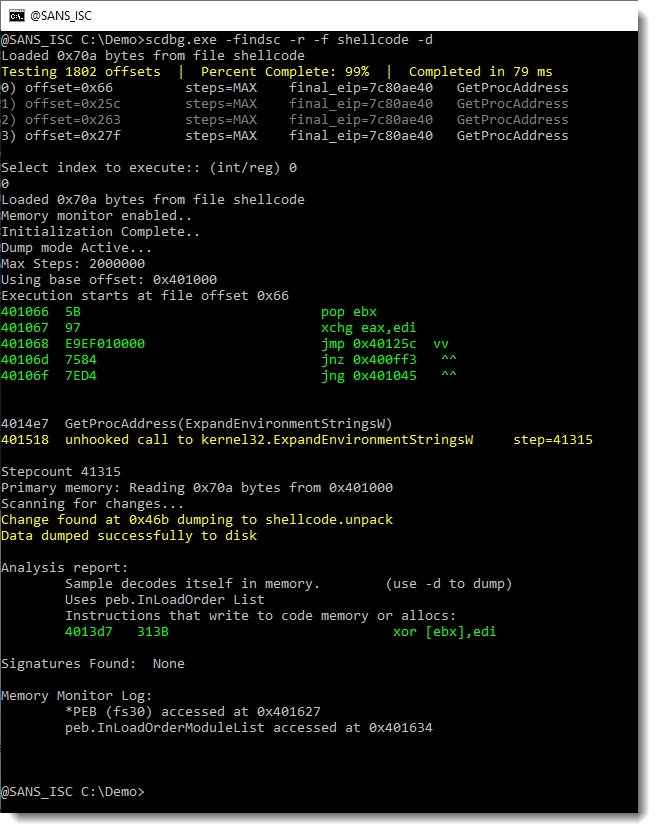658x833 pixels.
Task: Click the 'peb.InLoadOrderModuleList accessed' log entry
Action: click(x=248, y=728)
